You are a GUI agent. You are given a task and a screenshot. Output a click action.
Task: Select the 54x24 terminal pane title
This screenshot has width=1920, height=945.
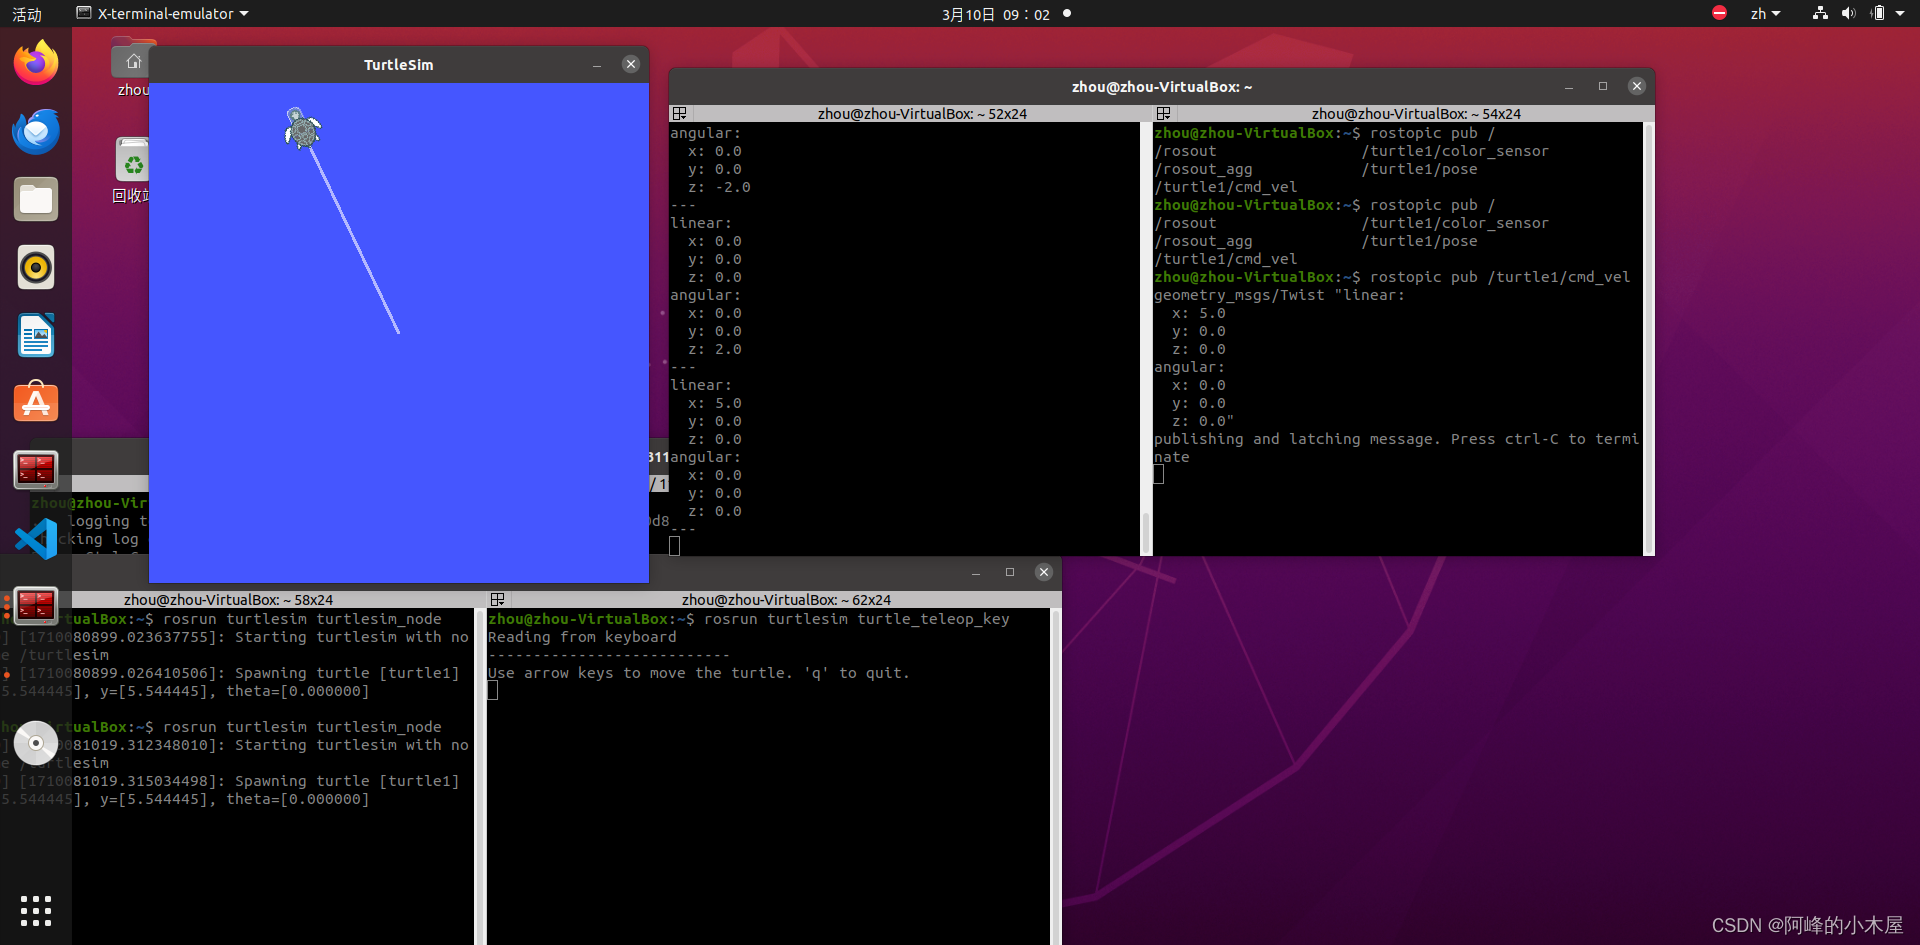[1416, 114]
